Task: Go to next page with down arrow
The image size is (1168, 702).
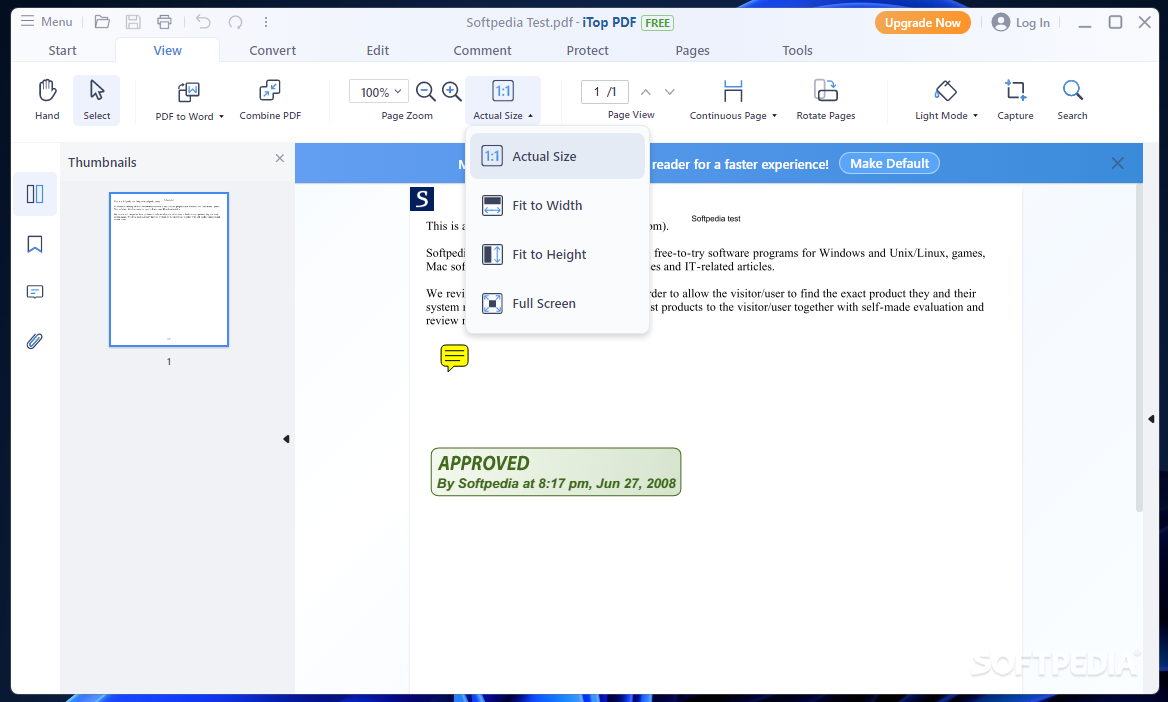Action: click(x=670, y=92)
